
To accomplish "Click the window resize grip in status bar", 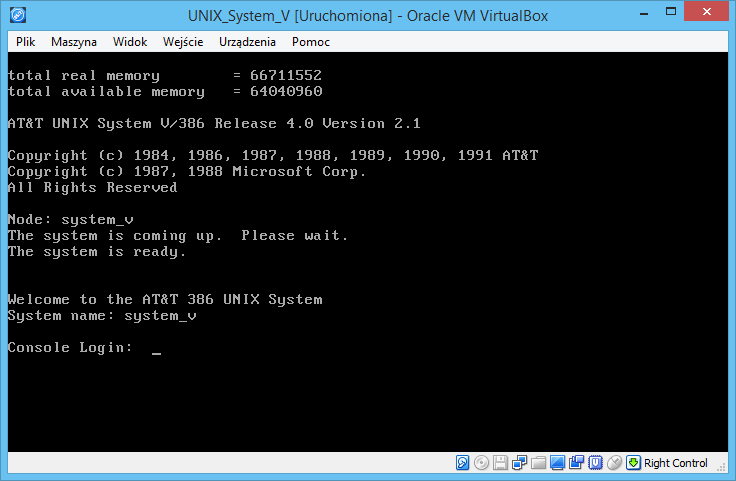I will pyautogui.click(x=721, y=466).
